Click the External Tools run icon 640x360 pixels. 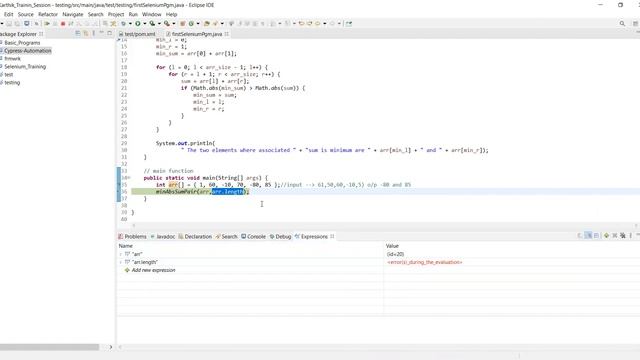[167, 24]
